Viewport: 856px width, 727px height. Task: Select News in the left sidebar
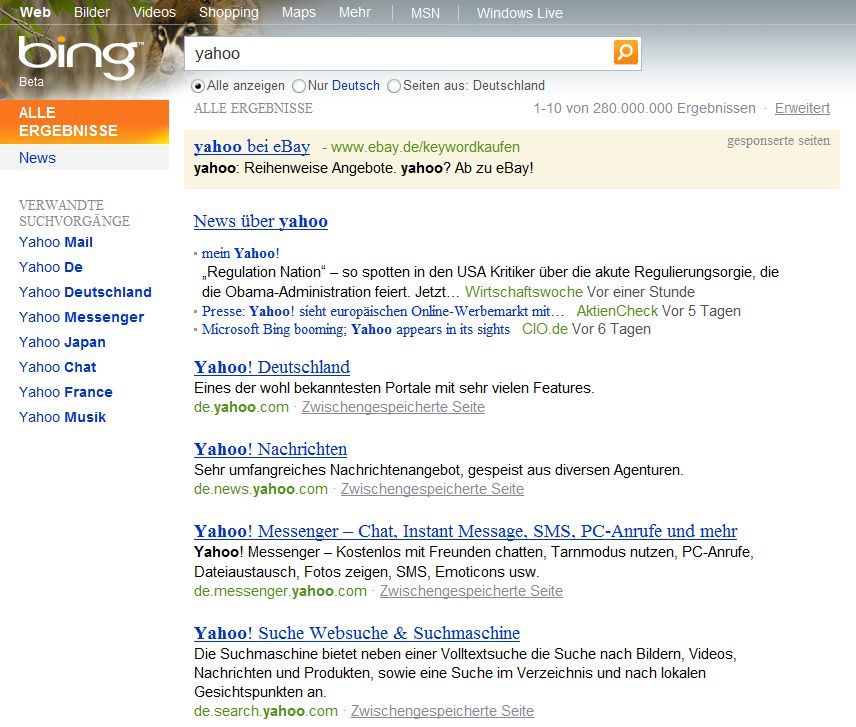[x=37, y=158]
